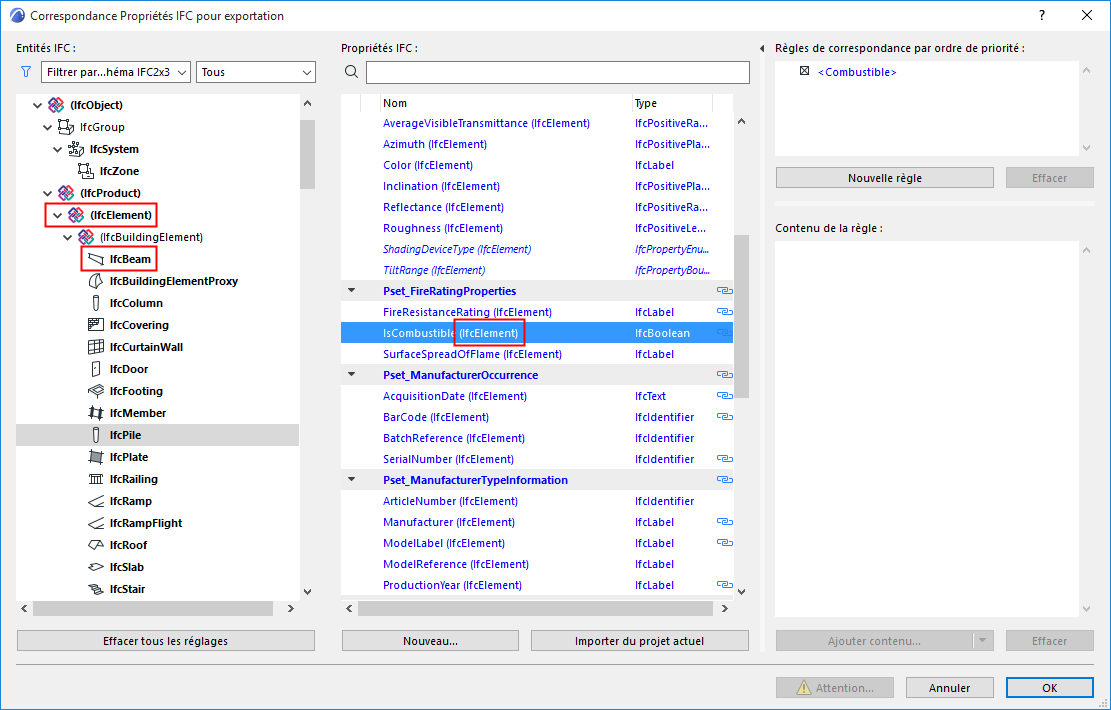Viewport: 1111px width, 710px height.
Task: Open the help question mark button
Action: [x=1042, y=16]
